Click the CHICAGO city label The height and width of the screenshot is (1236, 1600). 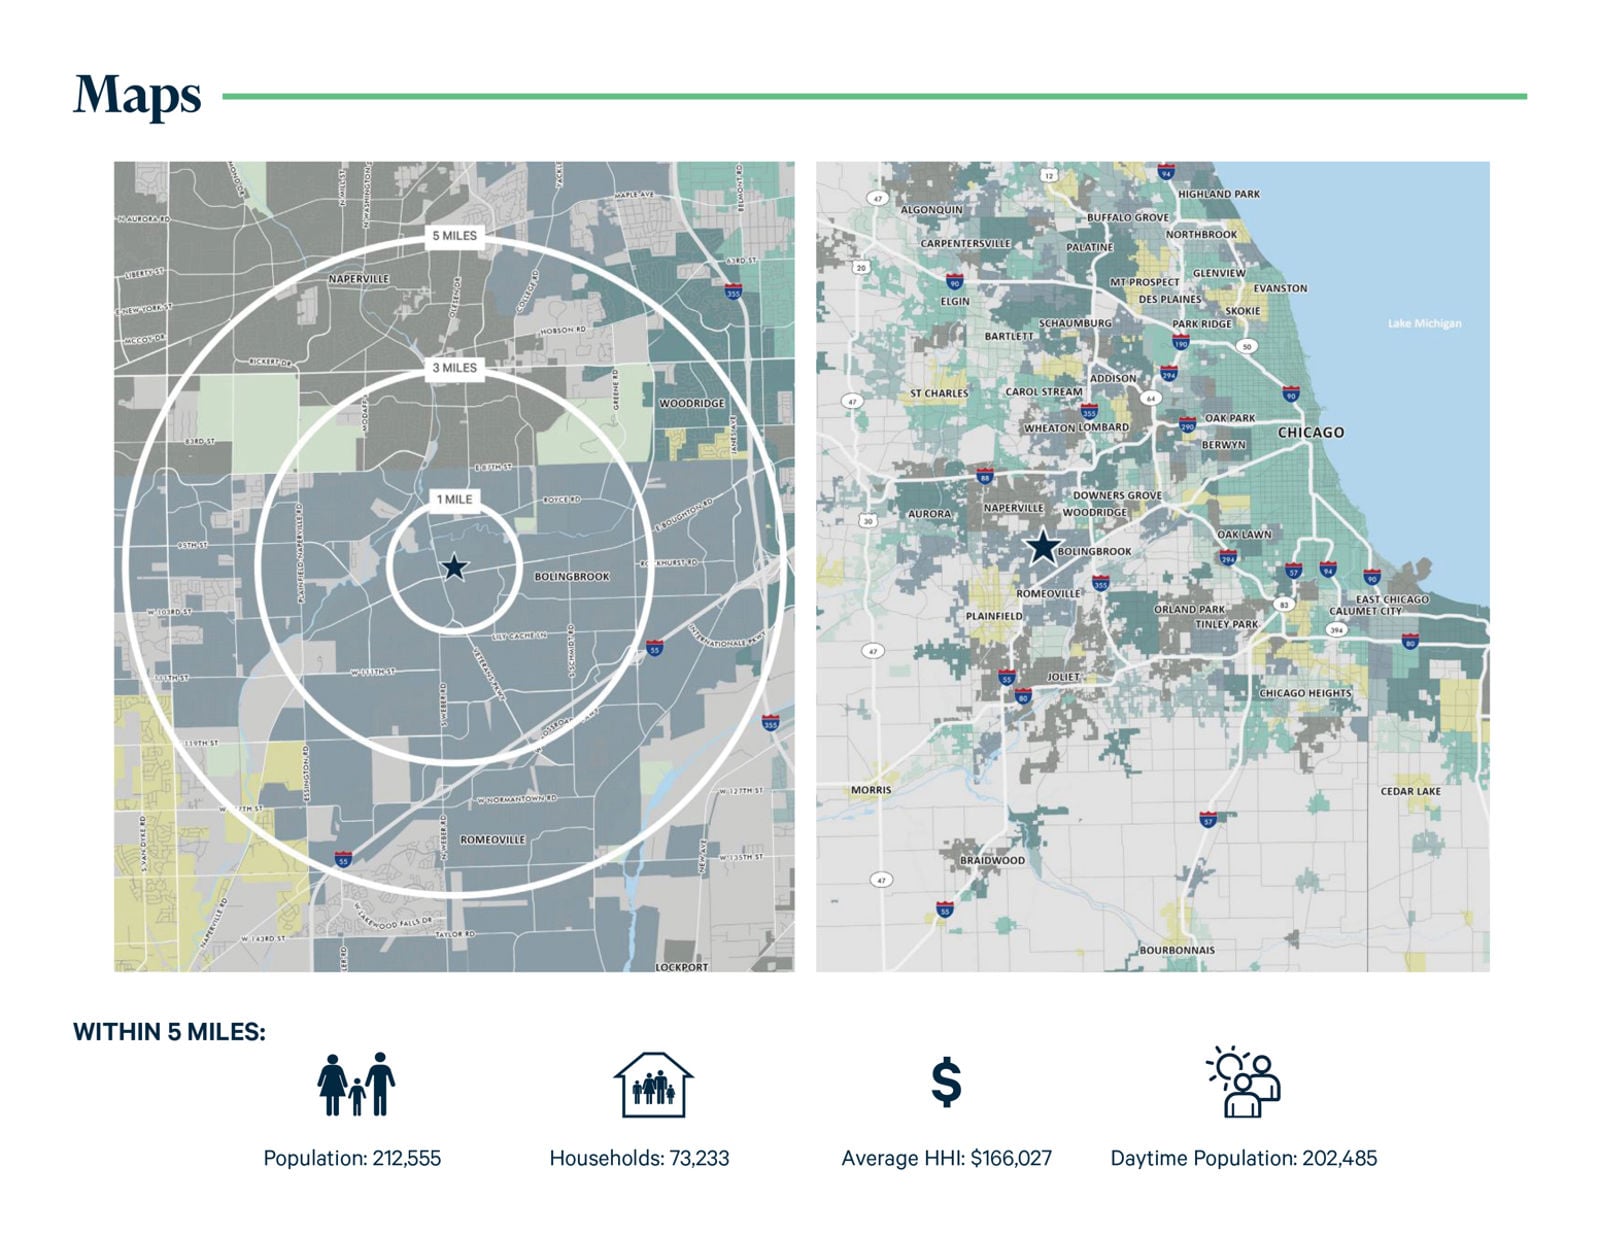[1310, 433]
